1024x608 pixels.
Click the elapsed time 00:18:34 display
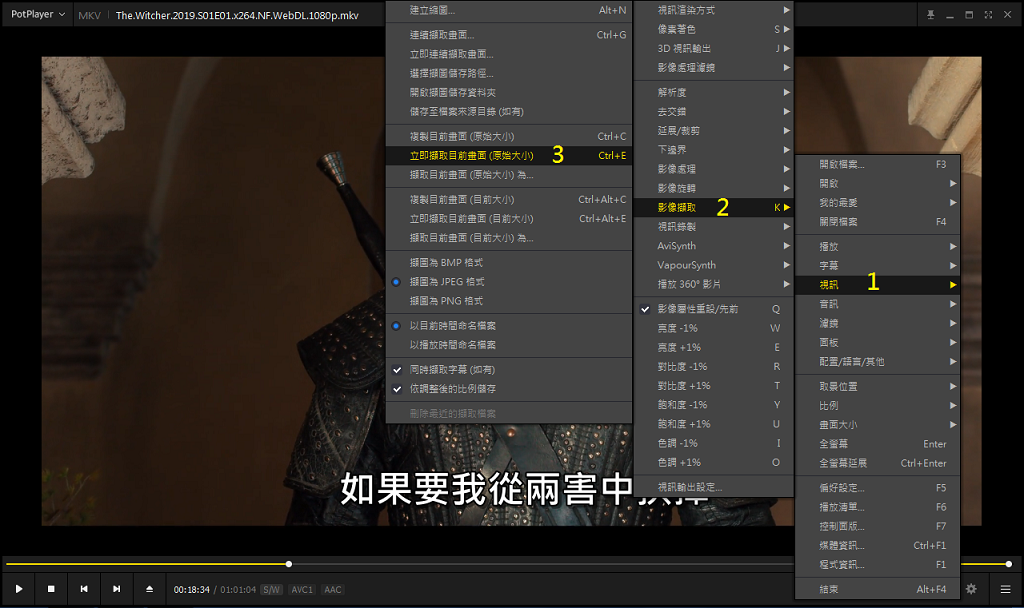click(191, 590)
